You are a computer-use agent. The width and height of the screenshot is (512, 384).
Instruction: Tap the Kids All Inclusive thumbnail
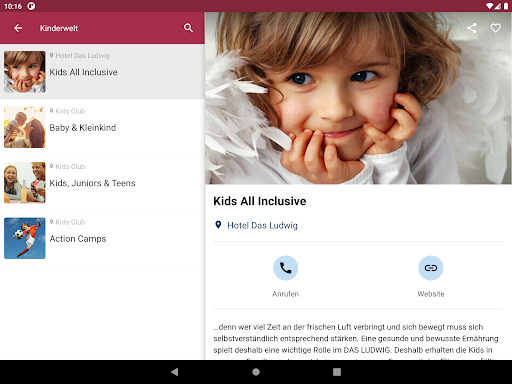25,72
